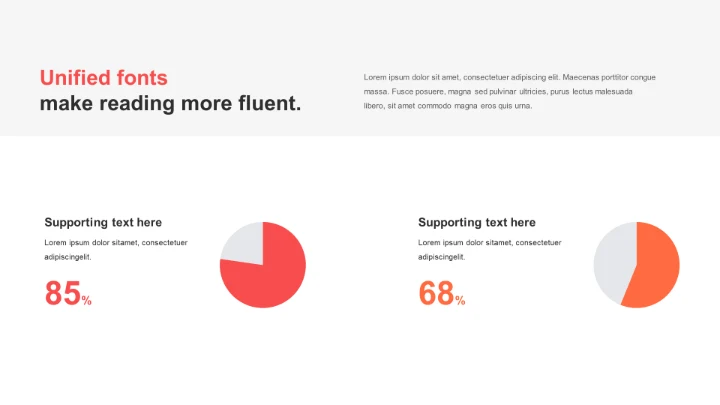Click the gray slice of the left pie chart

pyautogui.click(x=244, y=244)
